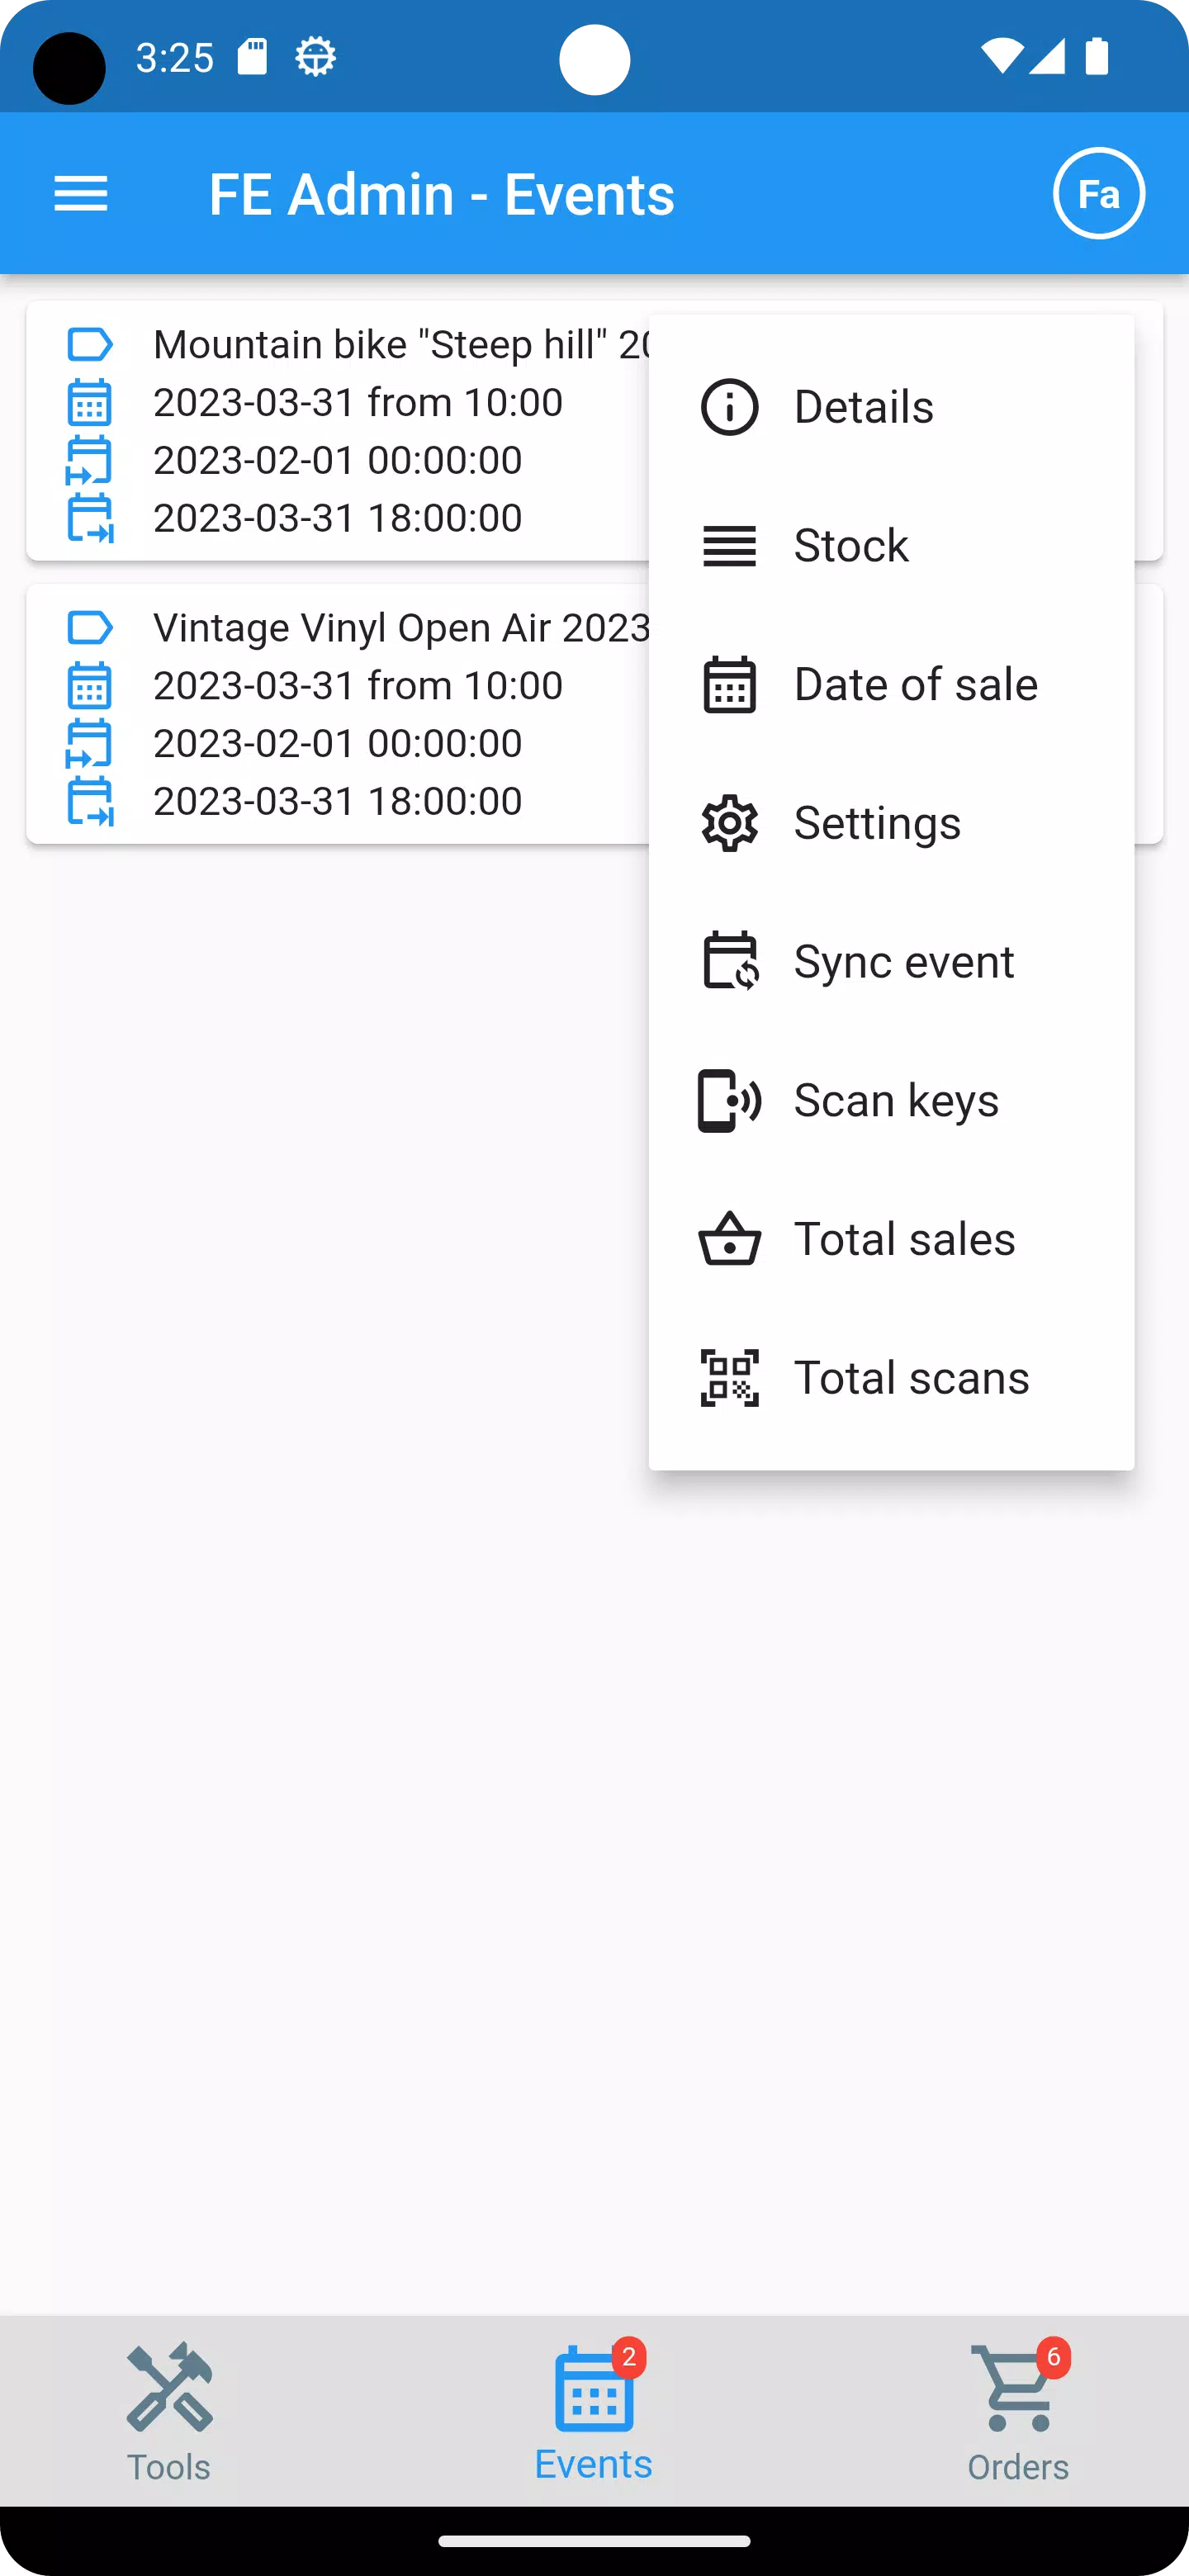
Task: Open Details from the context menu
Action: tap(863, 406)
